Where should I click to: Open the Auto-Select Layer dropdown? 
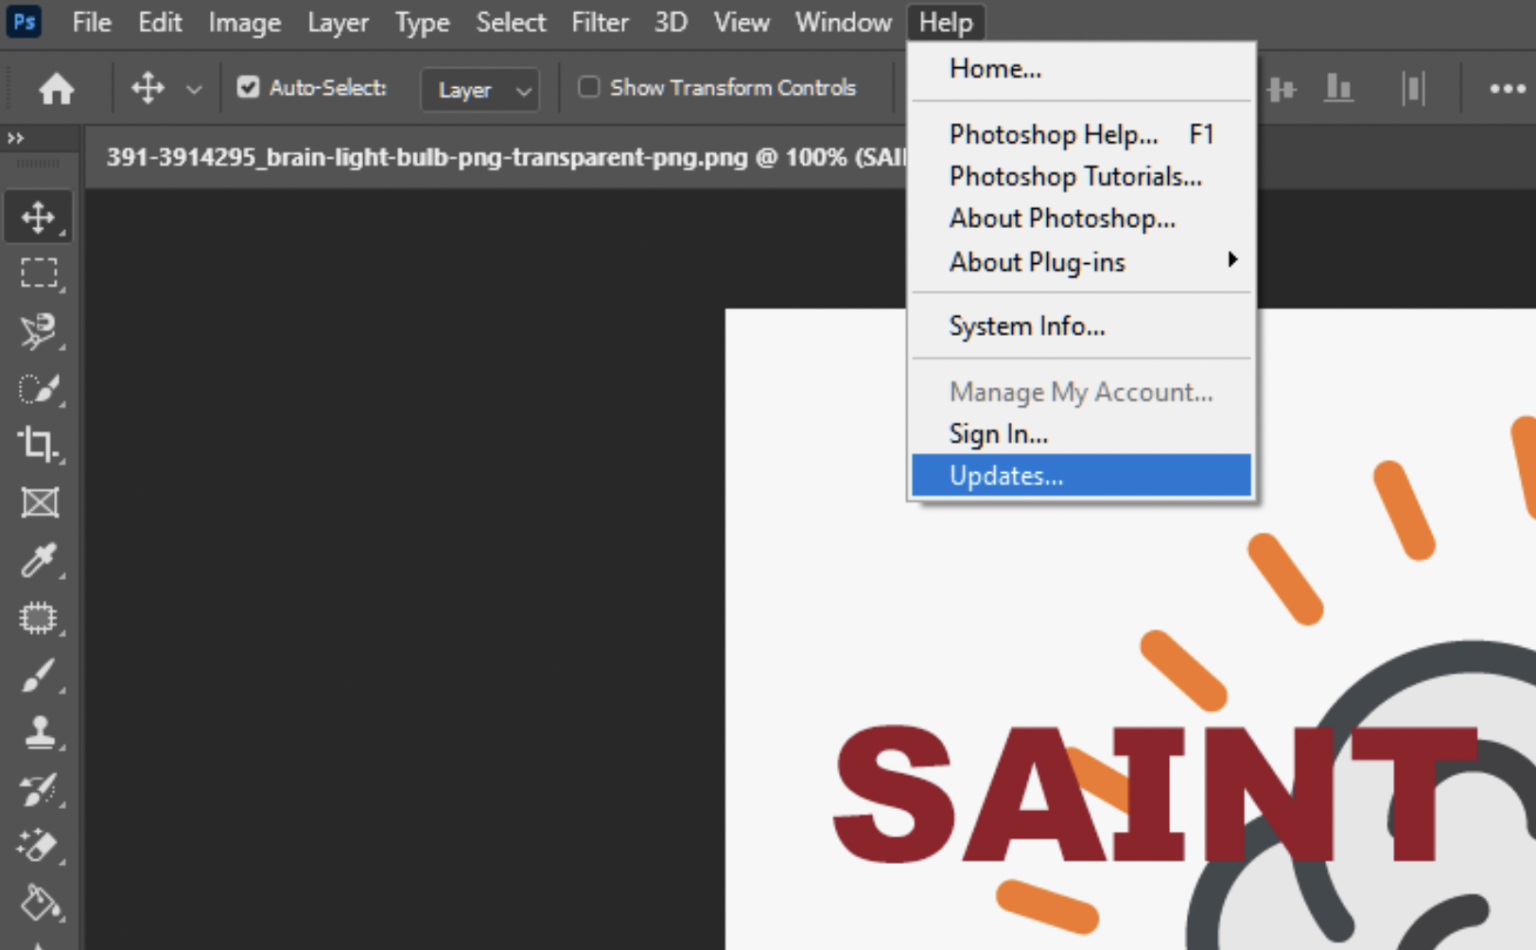[480, 90]
